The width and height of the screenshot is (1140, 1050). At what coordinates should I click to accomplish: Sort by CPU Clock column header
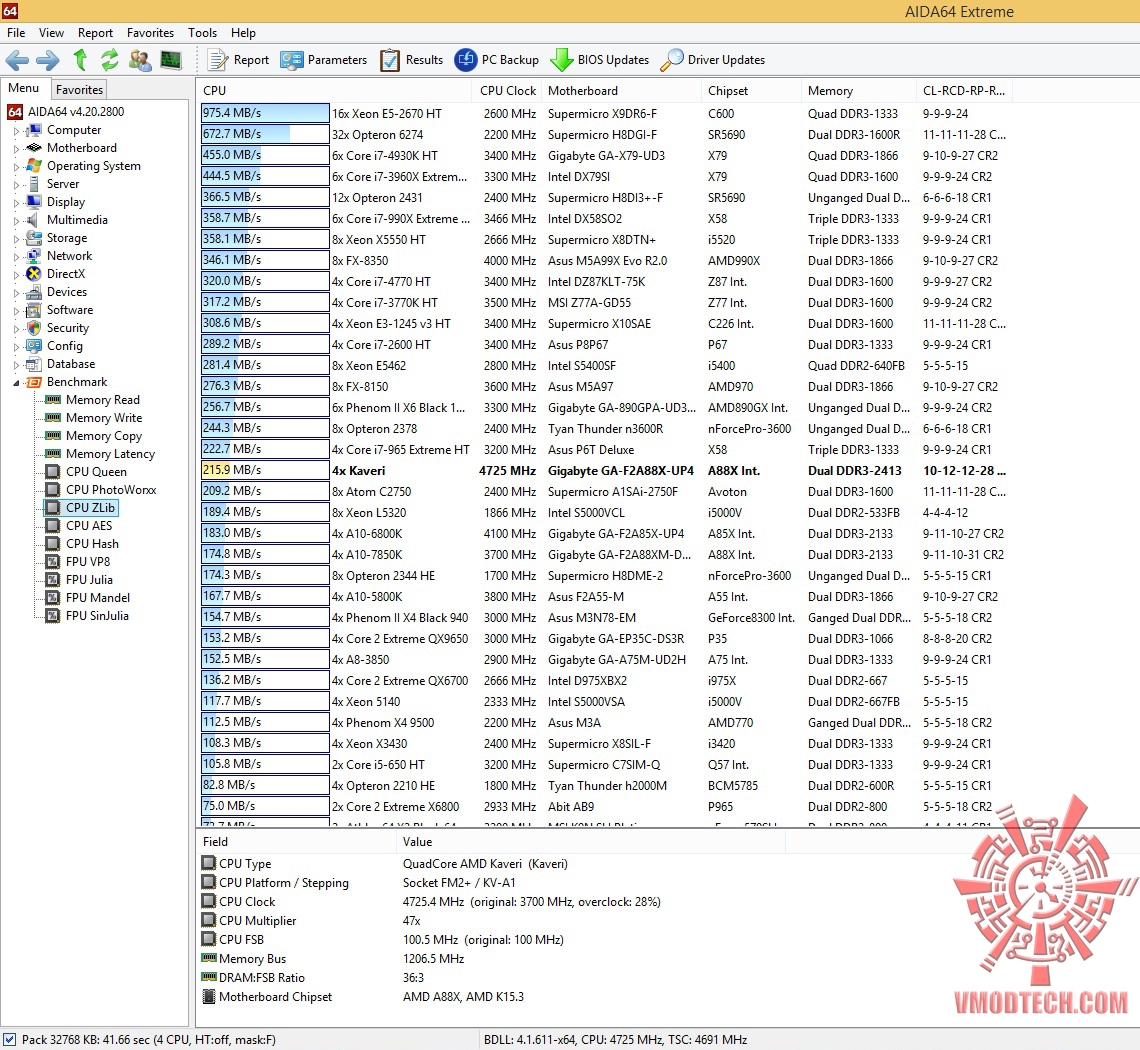coord(507,90)
